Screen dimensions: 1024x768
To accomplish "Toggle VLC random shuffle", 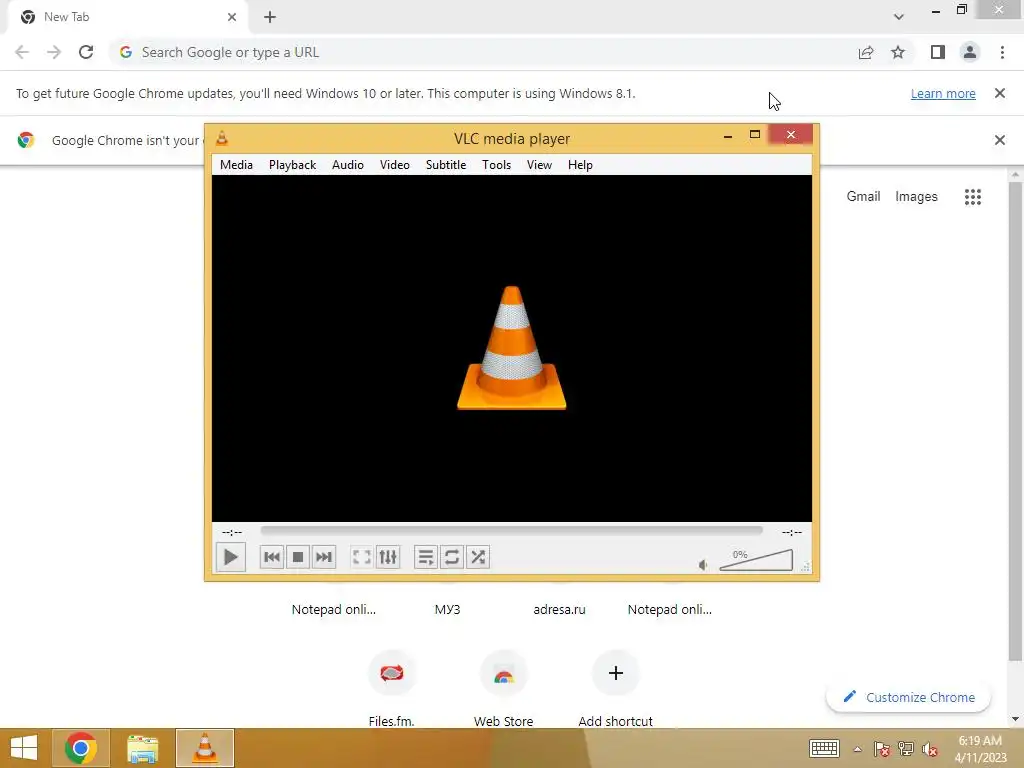I will click(x=478, y=557).
